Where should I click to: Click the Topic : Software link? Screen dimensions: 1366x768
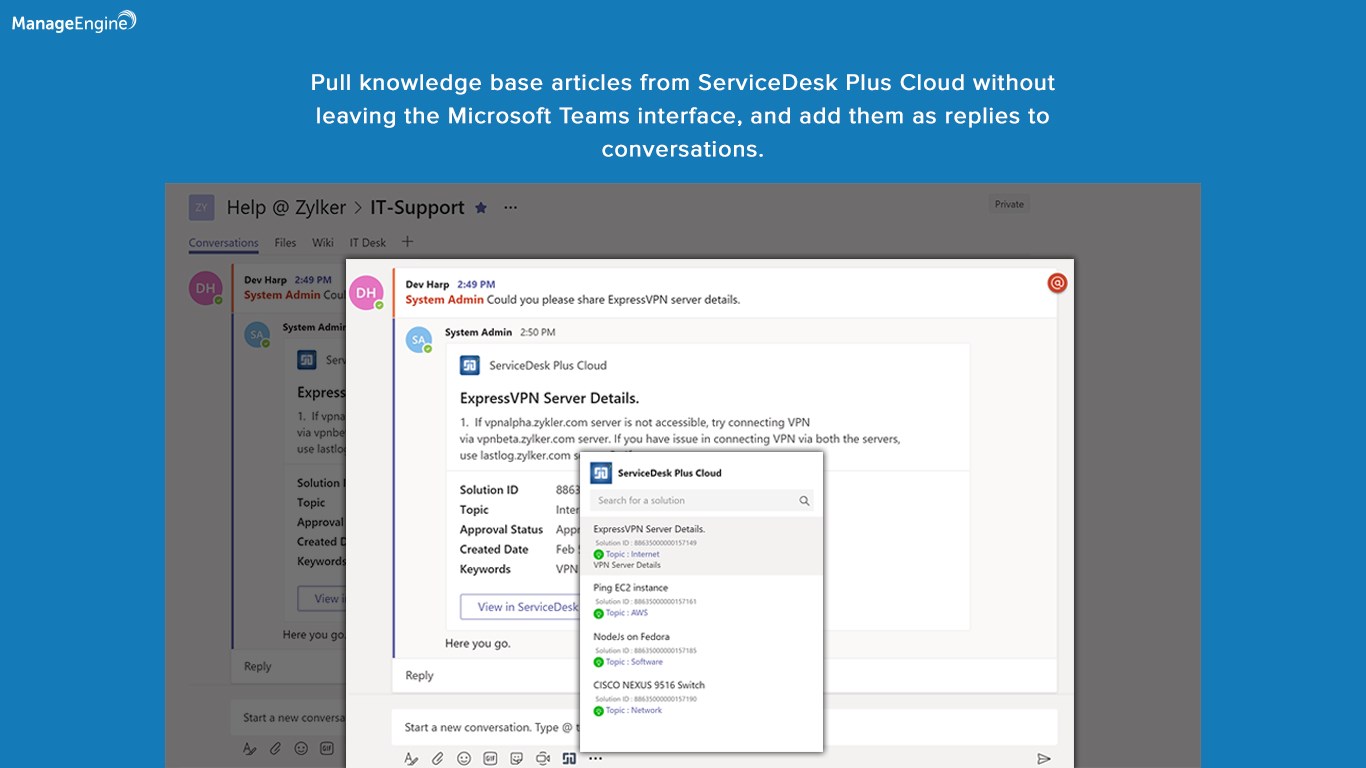[634, 662]
